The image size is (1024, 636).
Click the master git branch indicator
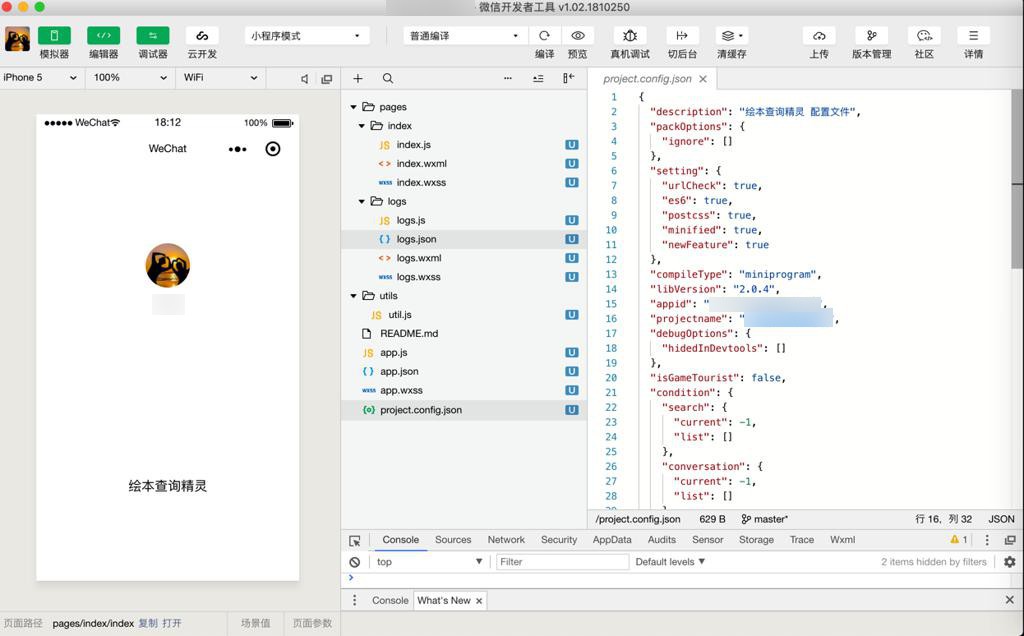click(x=765, y=519)
